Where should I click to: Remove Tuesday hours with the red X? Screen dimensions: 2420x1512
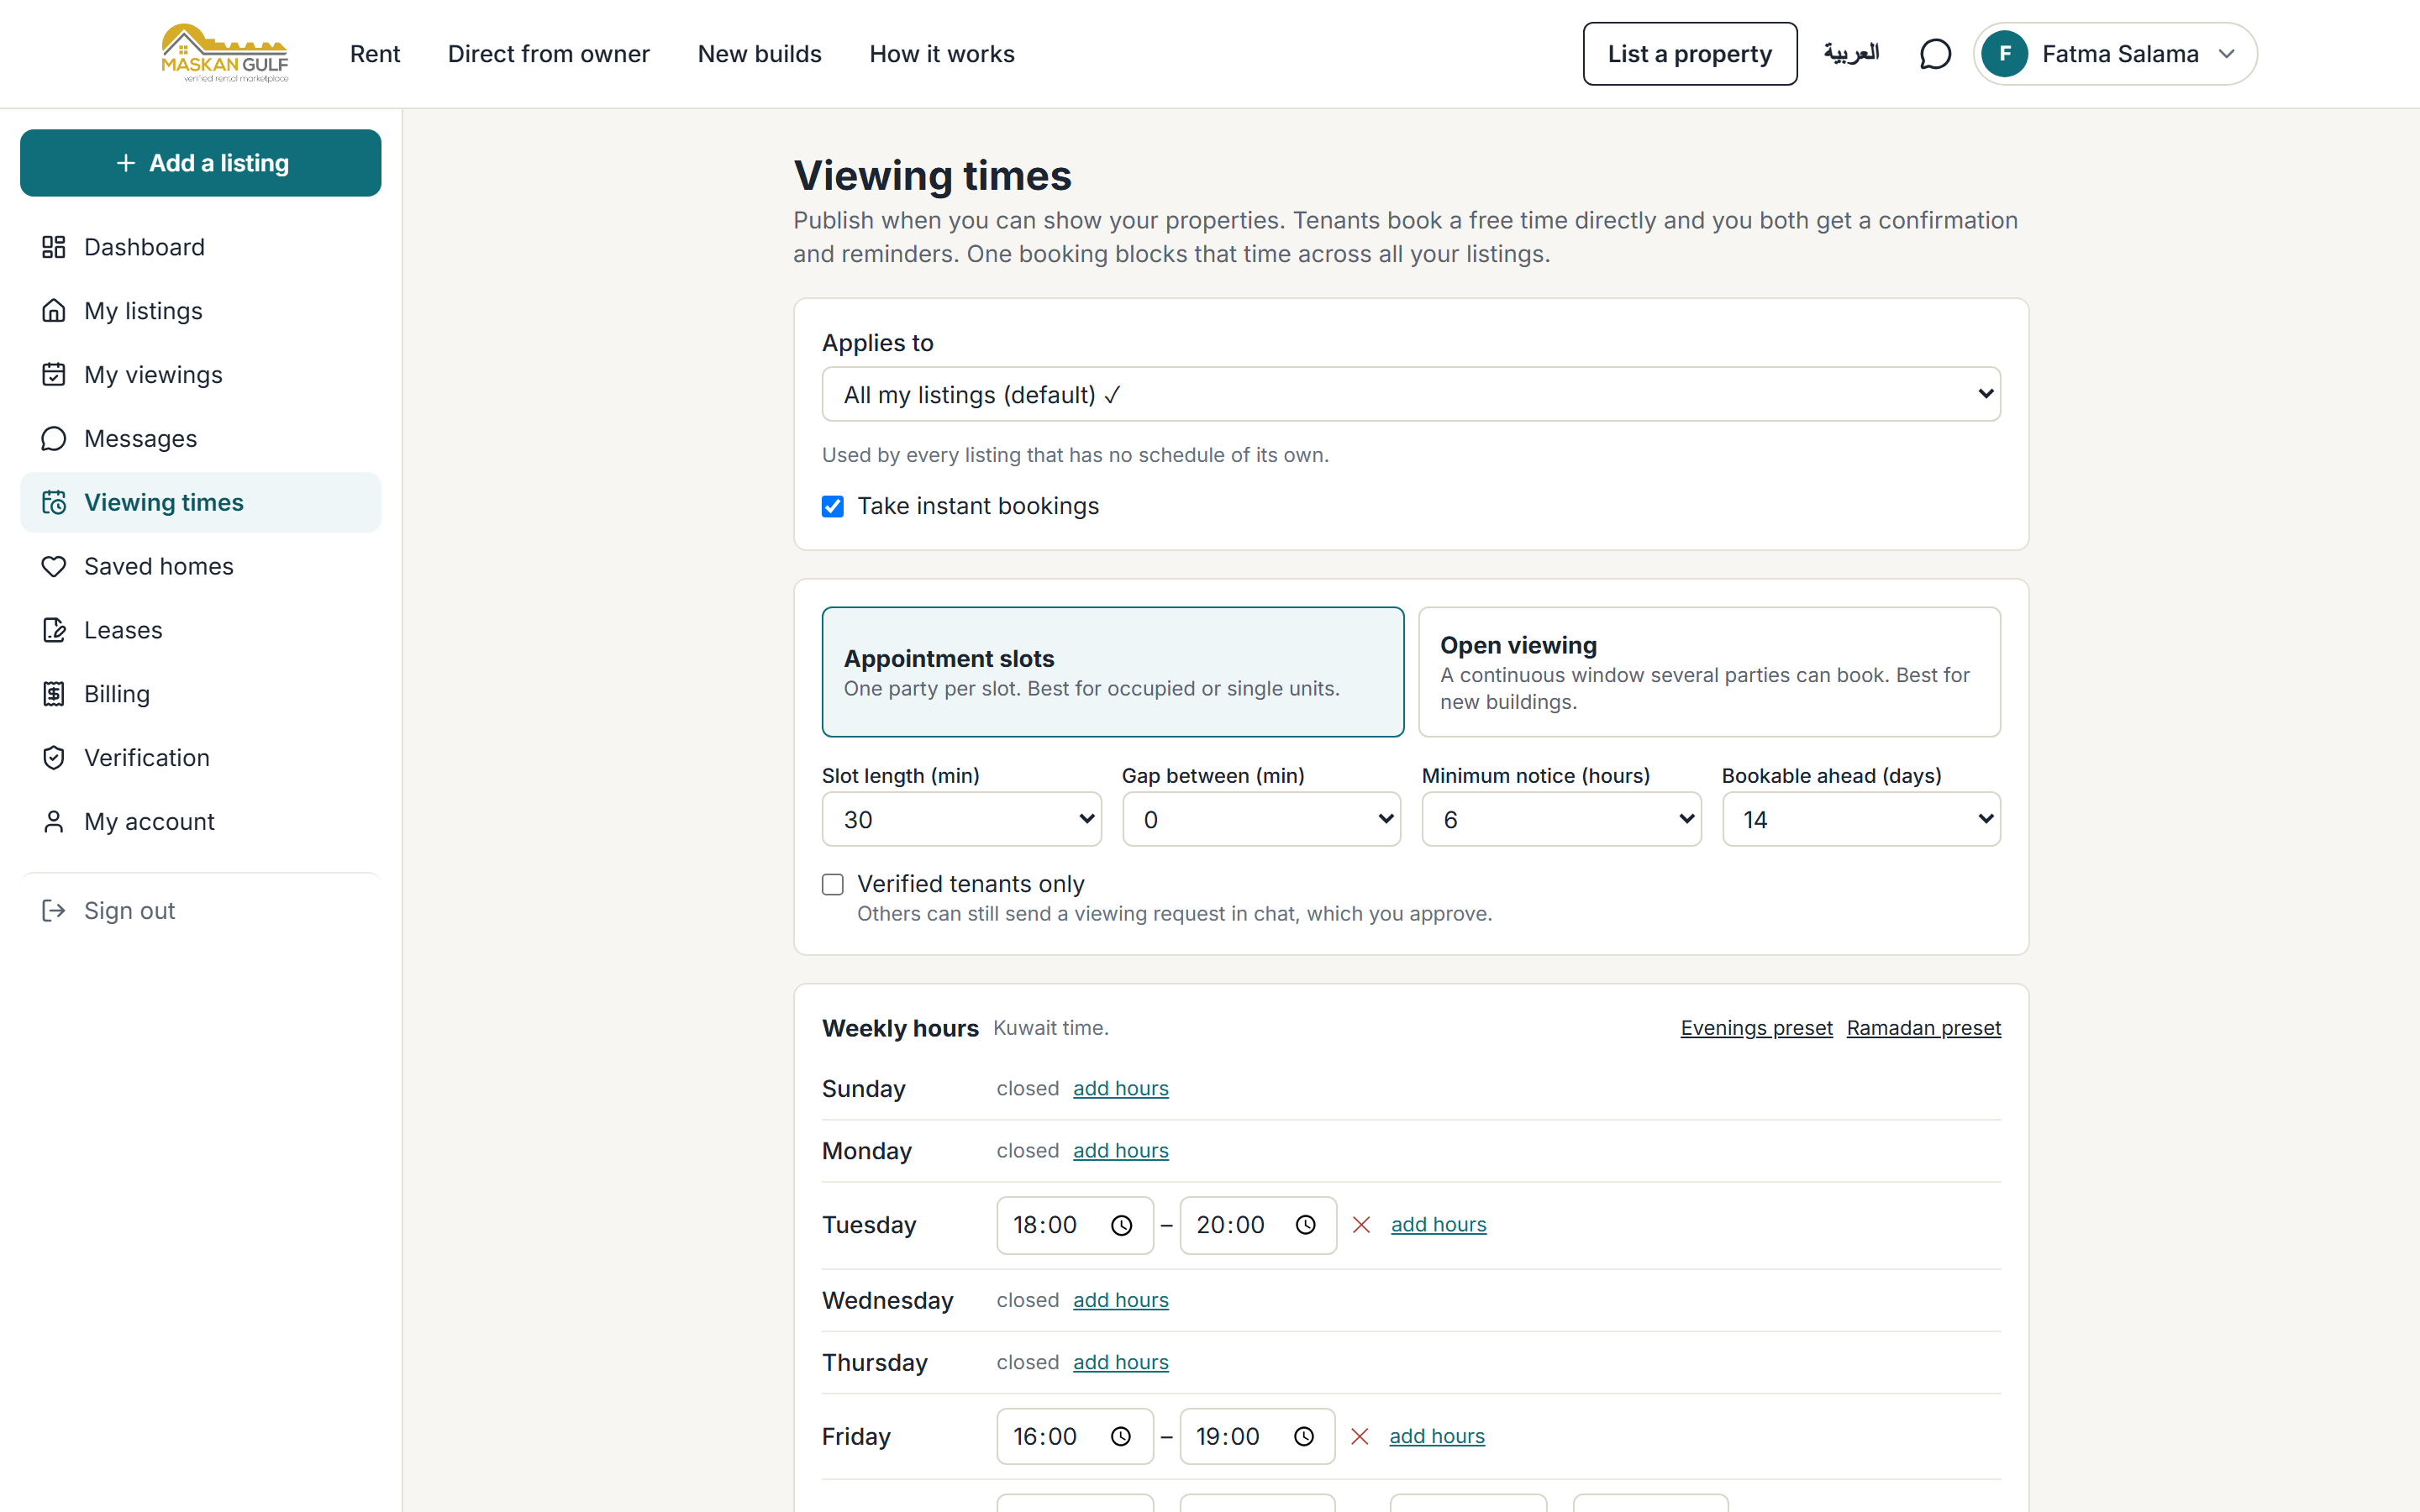(x=1361, y=1225)
